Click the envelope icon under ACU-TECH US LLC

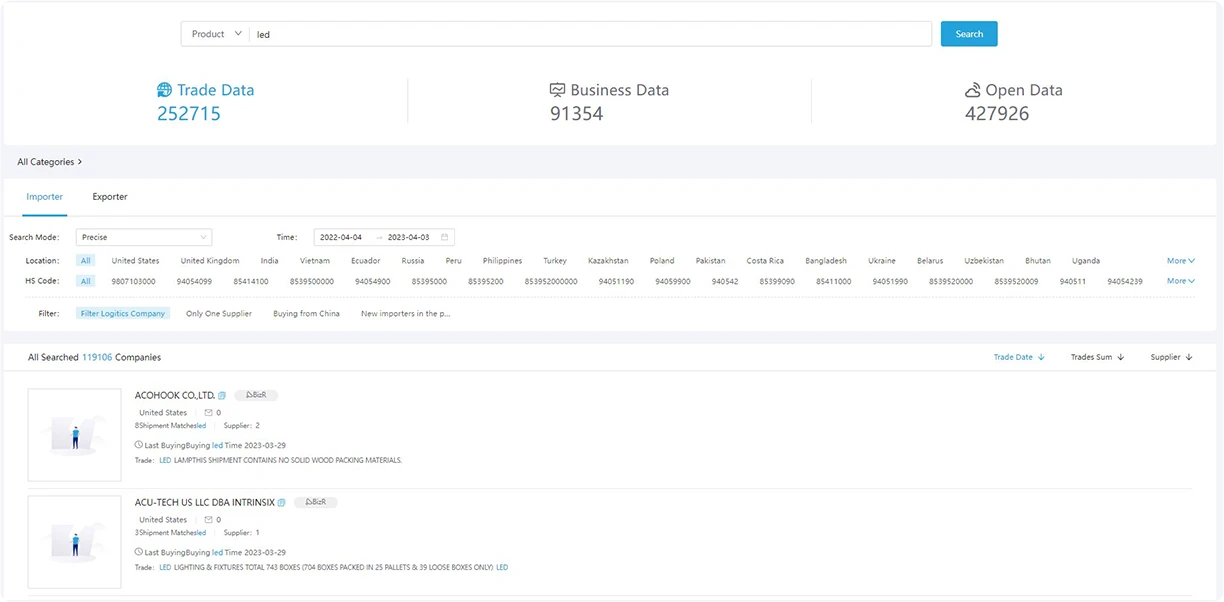click(x=208, y=519)
